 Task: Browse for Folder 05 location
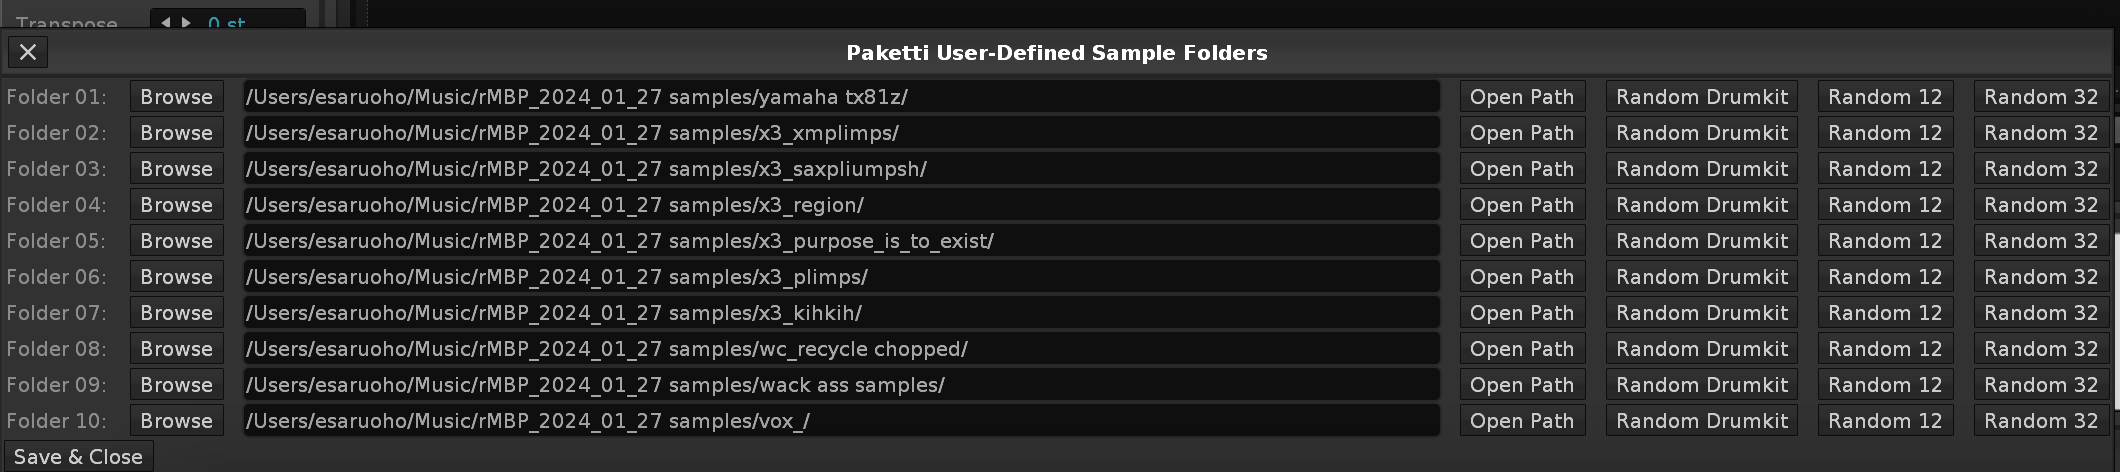pos(176,241)
